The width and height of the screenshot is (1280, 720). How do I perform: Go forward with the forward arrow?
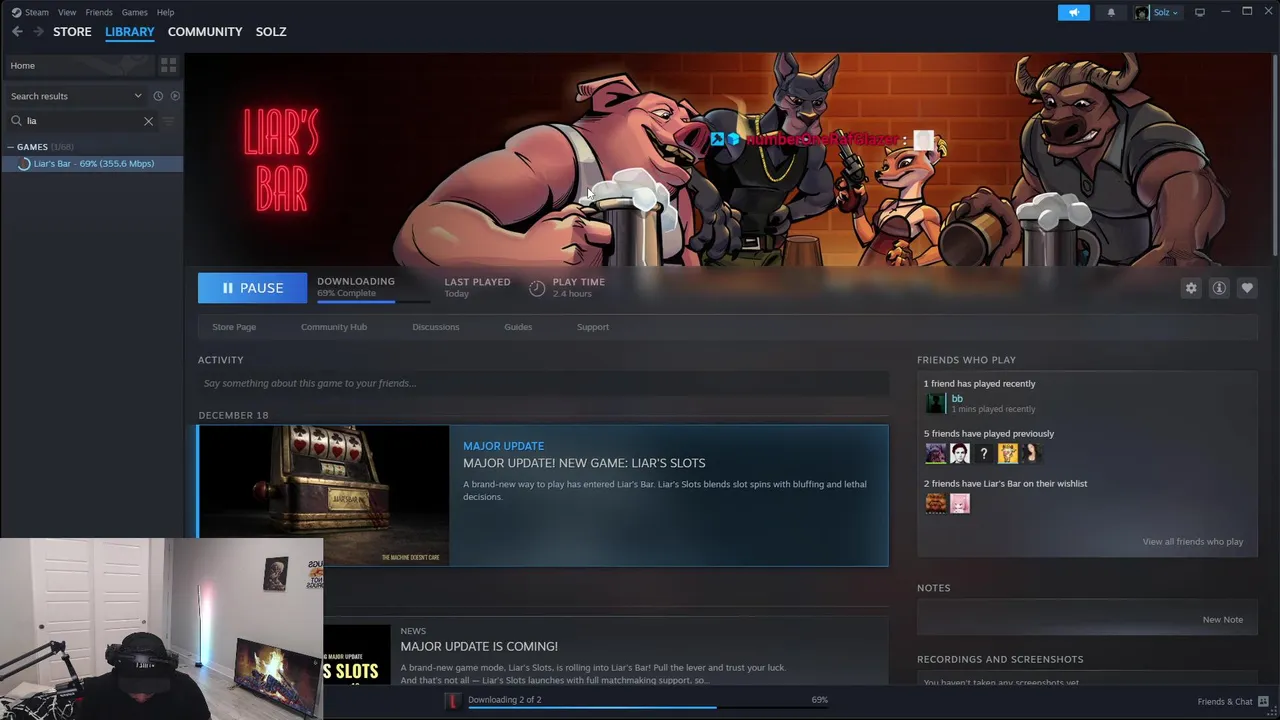[38, 32]
